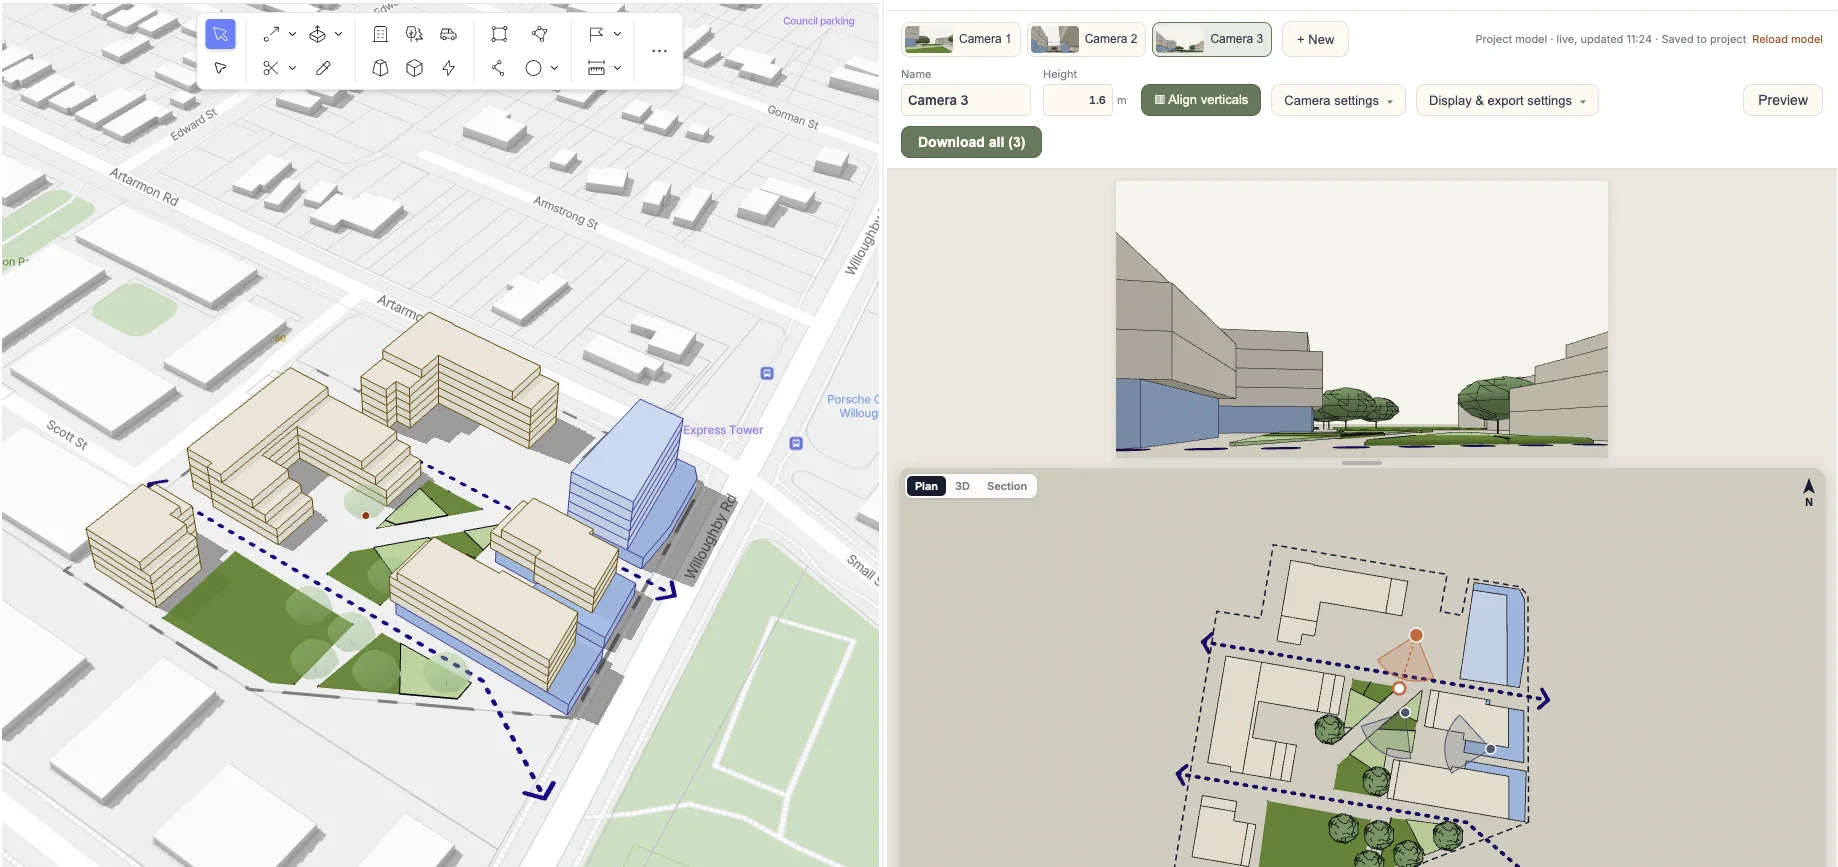Screen dimensions: 1838x867
Task: Expand flag tool options arrow
Action: coord(617,34)
